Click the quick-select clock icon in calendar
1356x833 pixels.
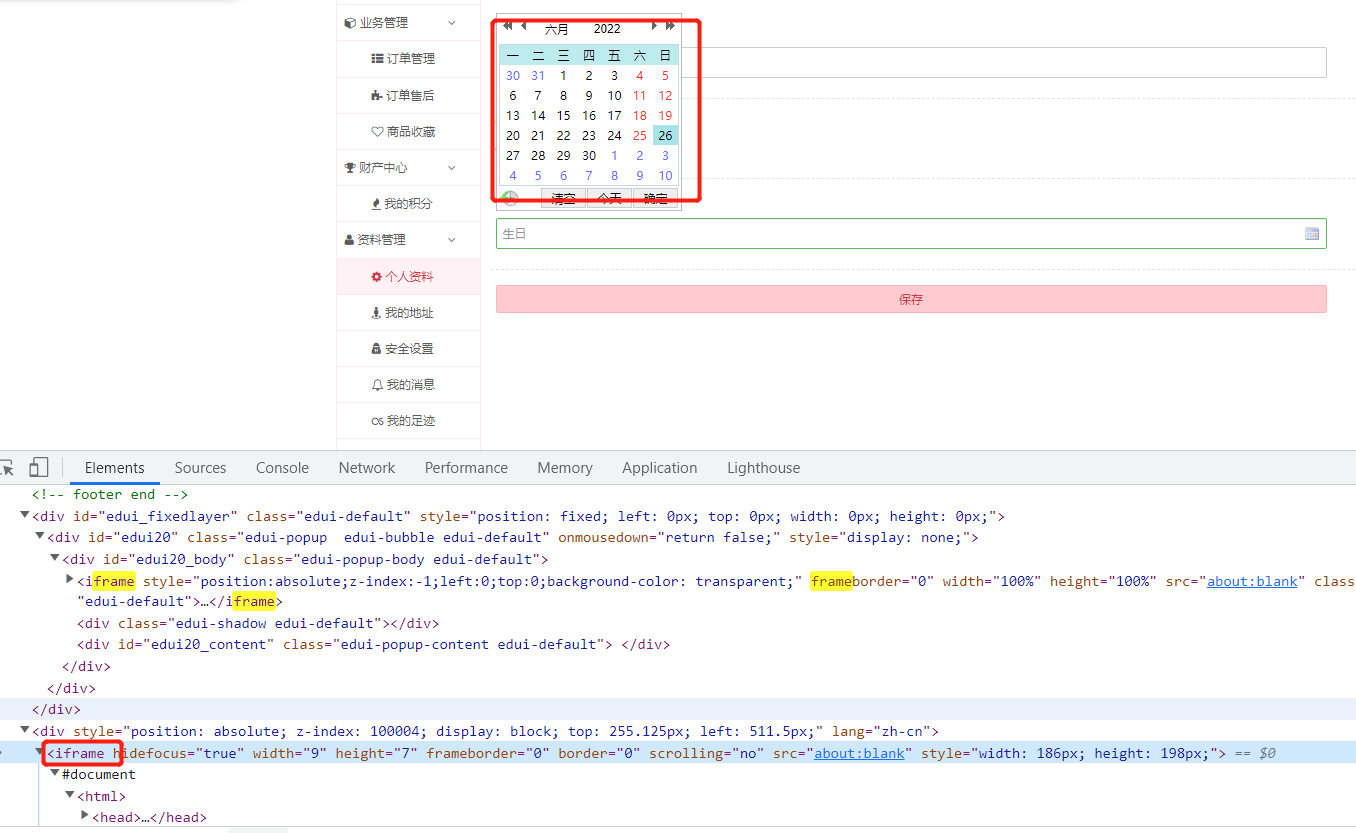(510, 198)
